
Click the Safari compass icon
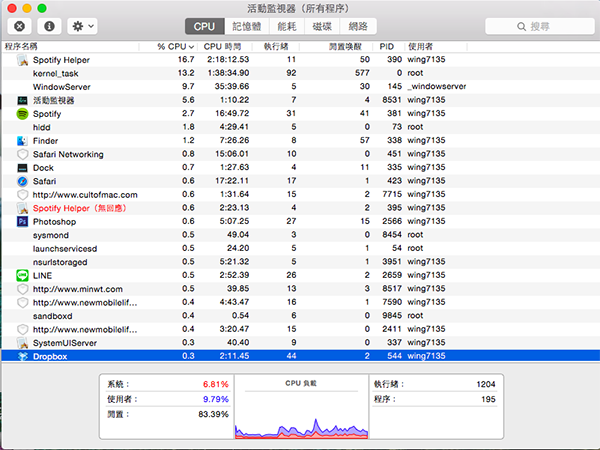(x=23, y=181)
